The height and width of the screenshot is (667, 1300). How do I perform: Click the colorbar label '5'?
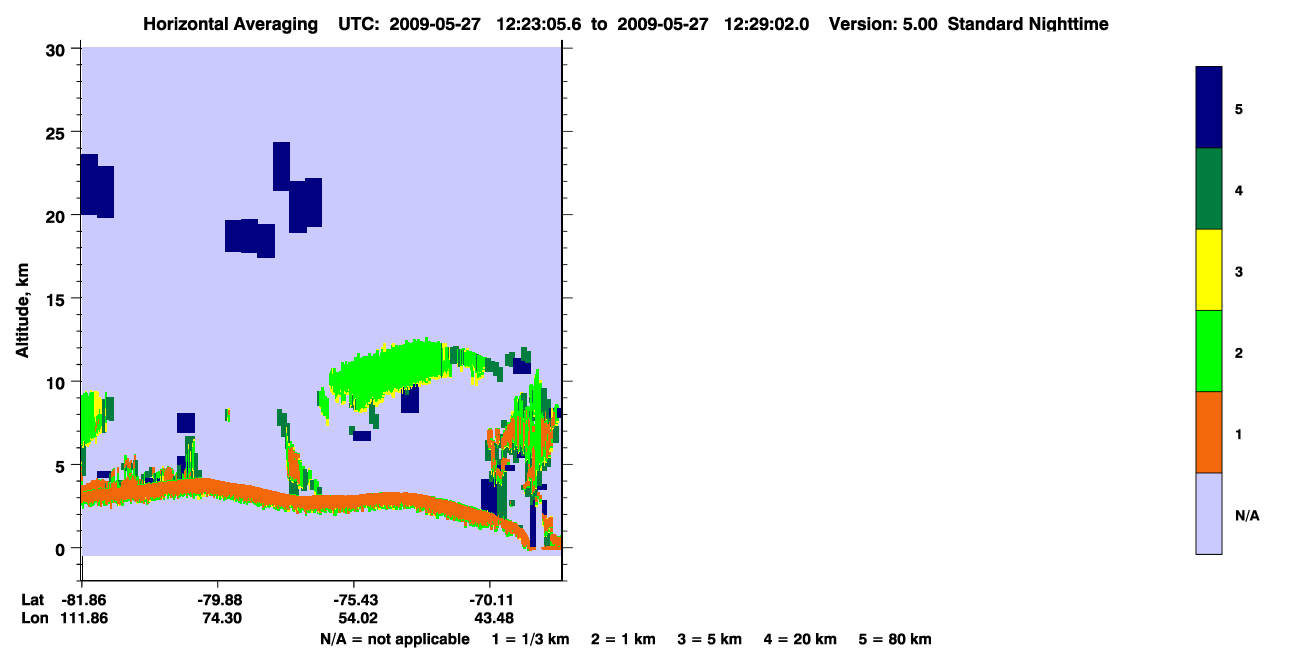coord(1239,108)
